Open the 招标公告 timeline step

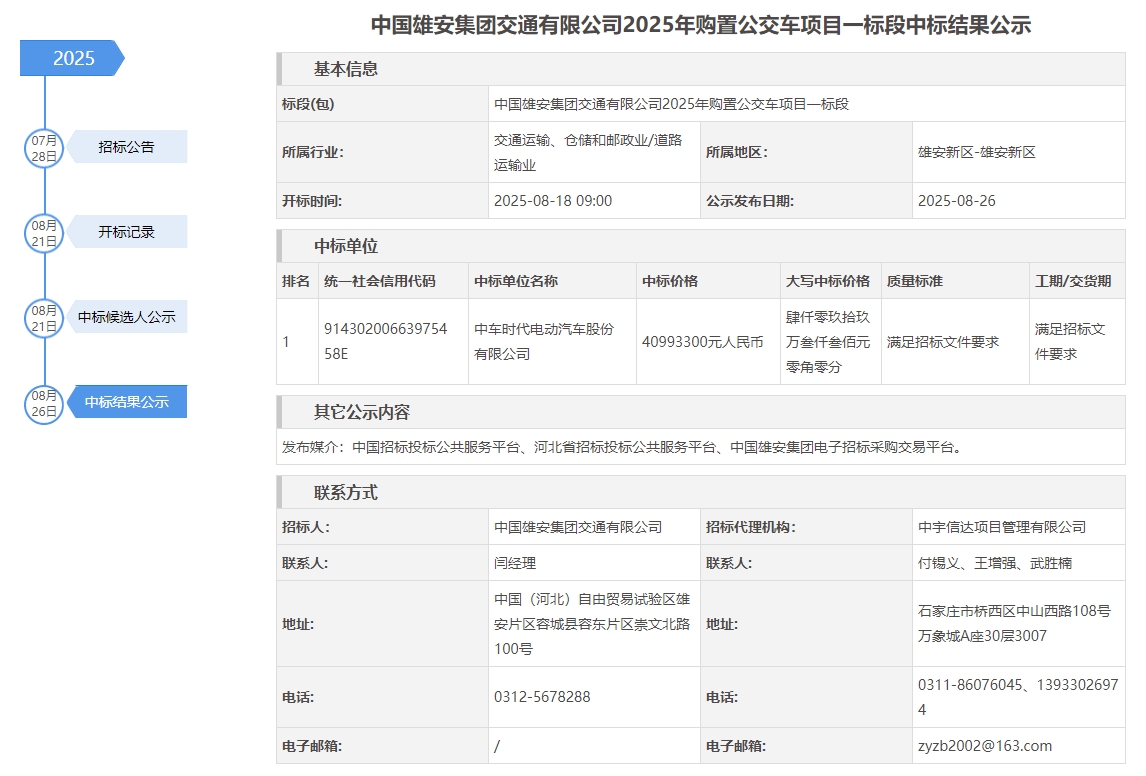click(127, 147)
